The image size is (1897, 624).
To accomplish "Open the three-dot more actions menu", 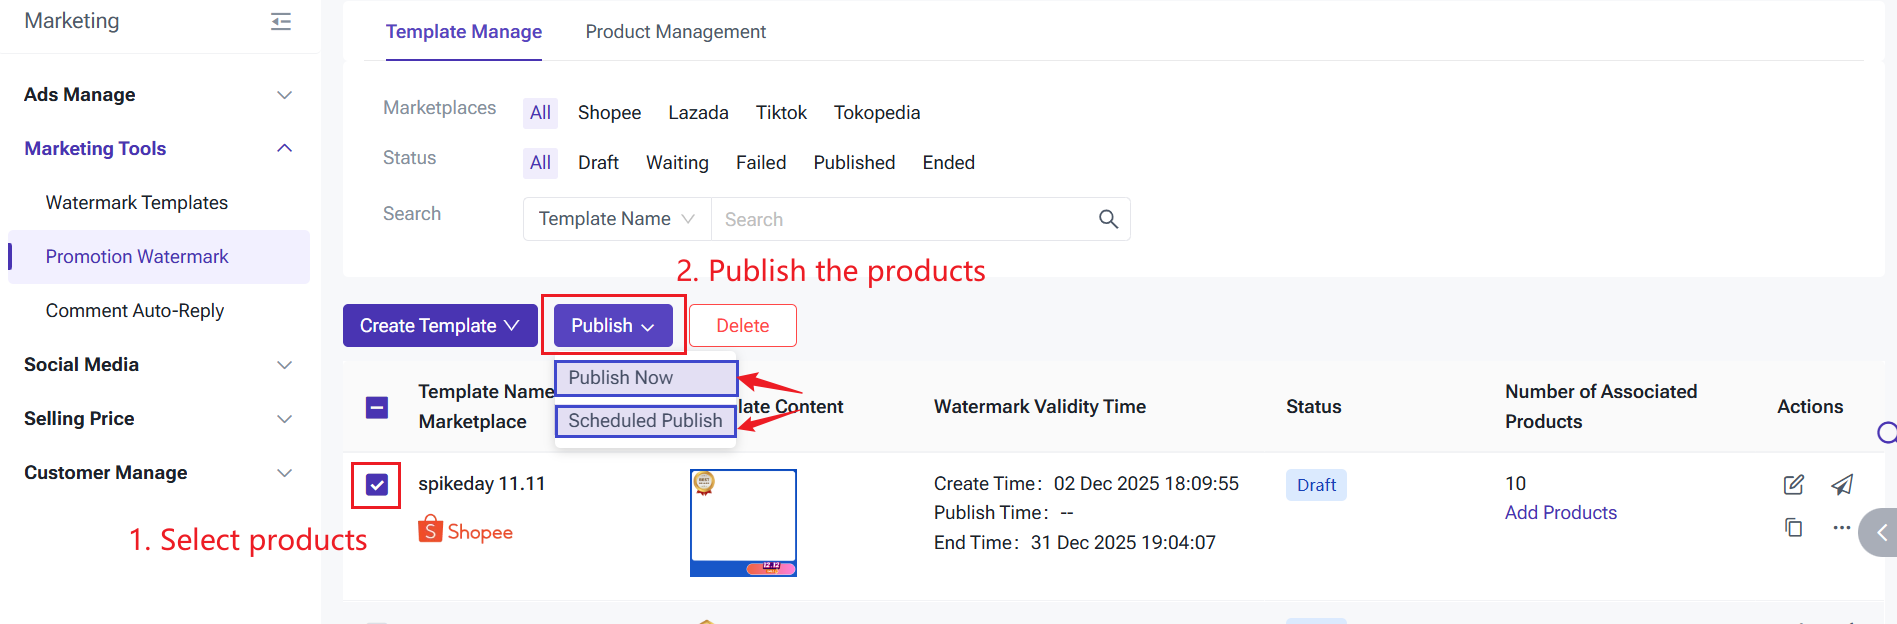I will [x=1841, y=527].
